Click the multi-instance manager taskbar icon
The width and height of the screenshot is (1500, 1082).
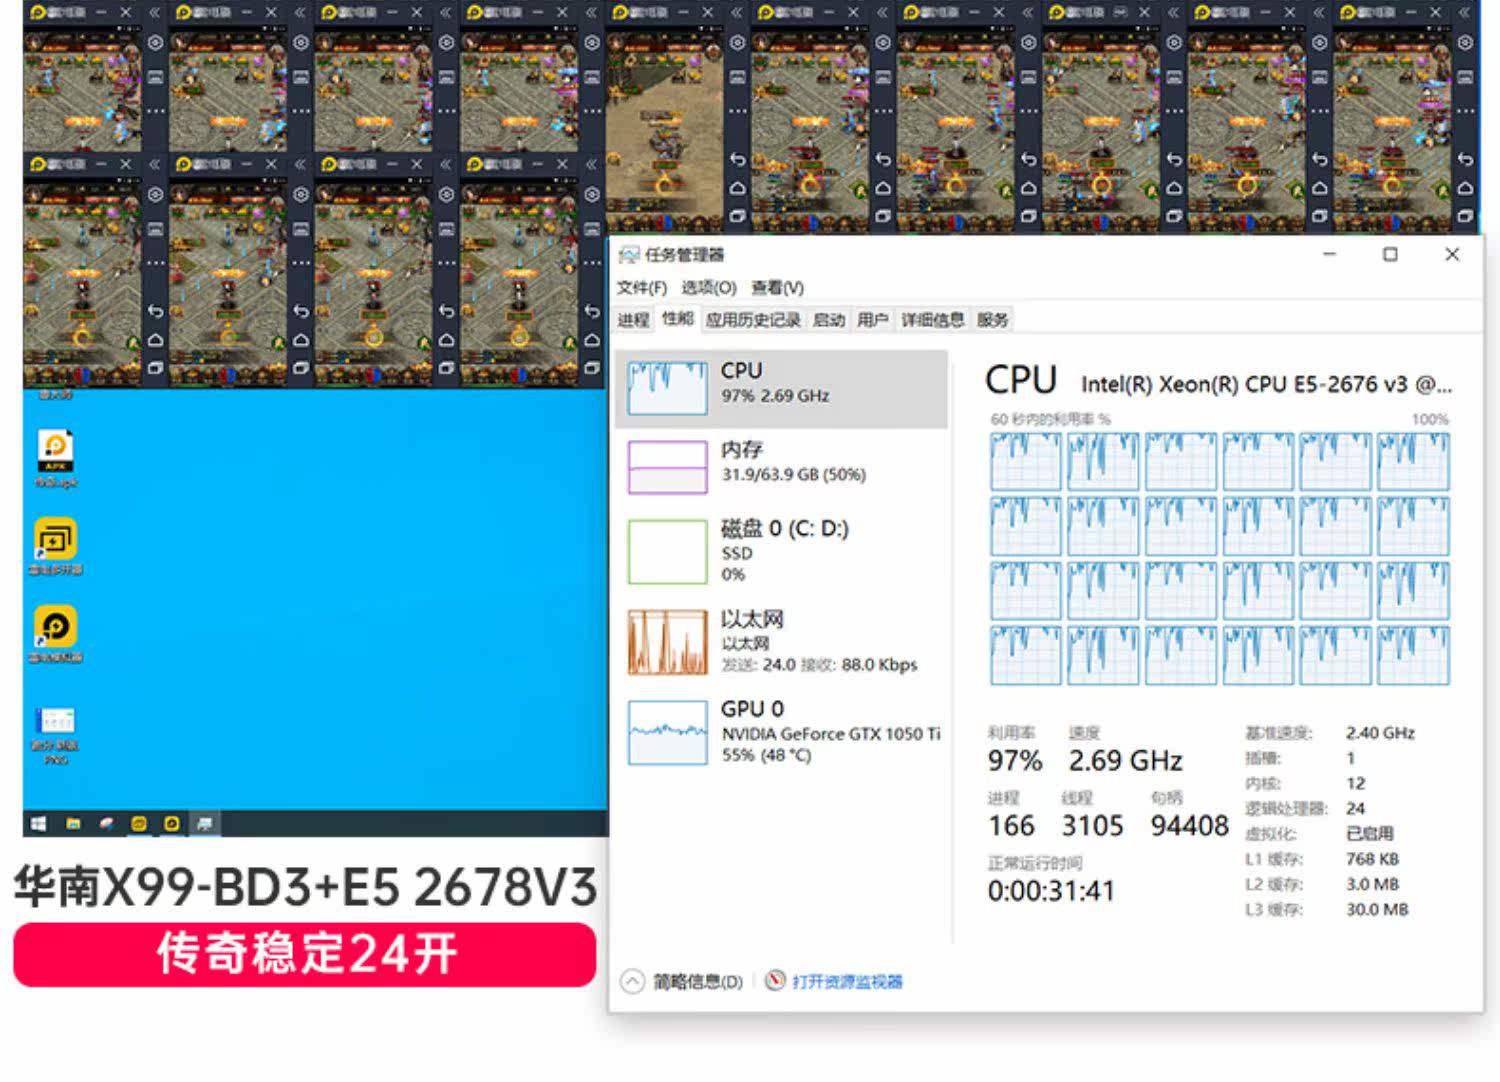click(x=139, y=823)
